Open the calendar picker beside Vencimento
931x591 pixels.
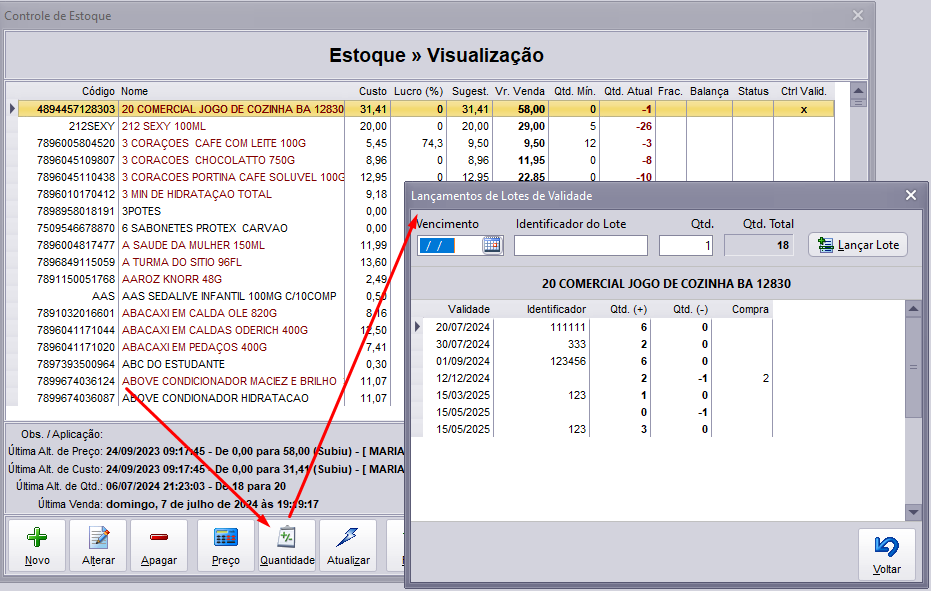tap(492, 245)
